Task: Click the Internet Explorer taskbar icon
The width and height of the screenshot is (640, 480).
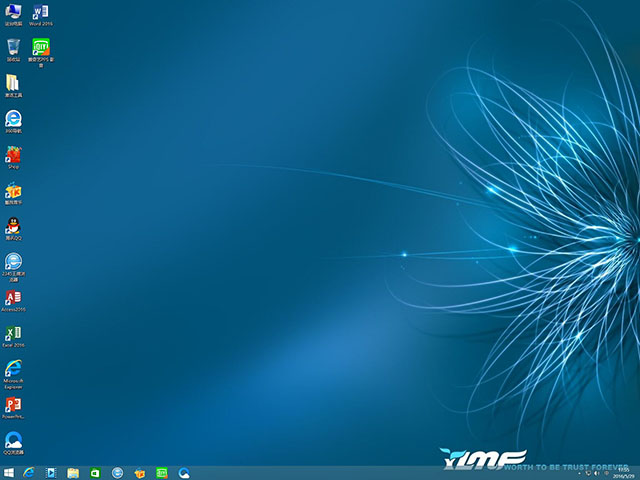Action: [x=29, y=472]
